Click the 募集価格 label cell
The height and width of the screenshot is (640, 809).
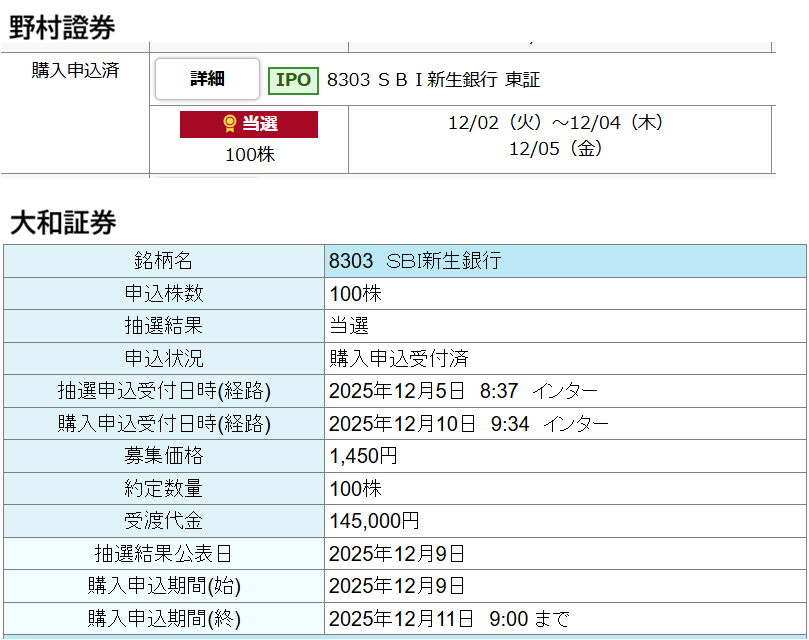tap(164, 456)
